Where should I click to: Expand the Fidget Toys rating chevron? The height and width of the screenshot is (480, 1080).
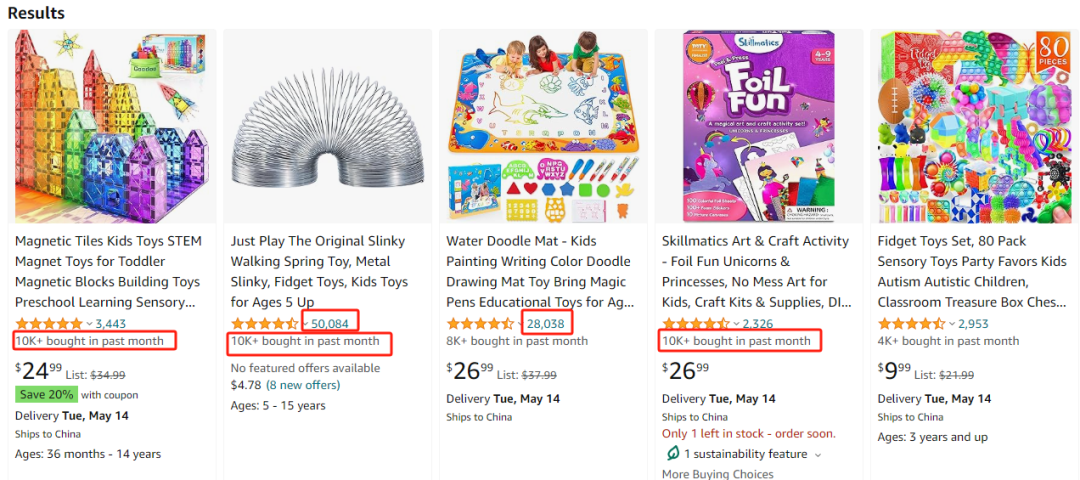[x=952, y=324]
